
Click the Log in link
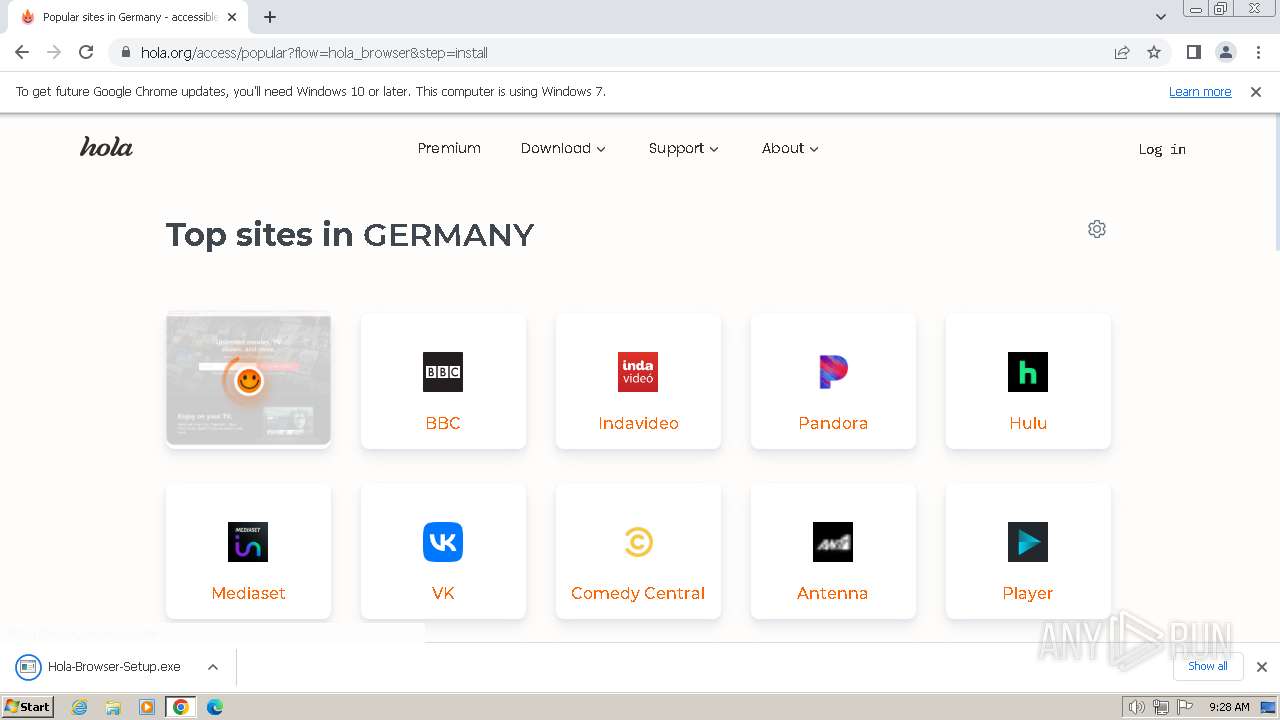coord(1162,149)
